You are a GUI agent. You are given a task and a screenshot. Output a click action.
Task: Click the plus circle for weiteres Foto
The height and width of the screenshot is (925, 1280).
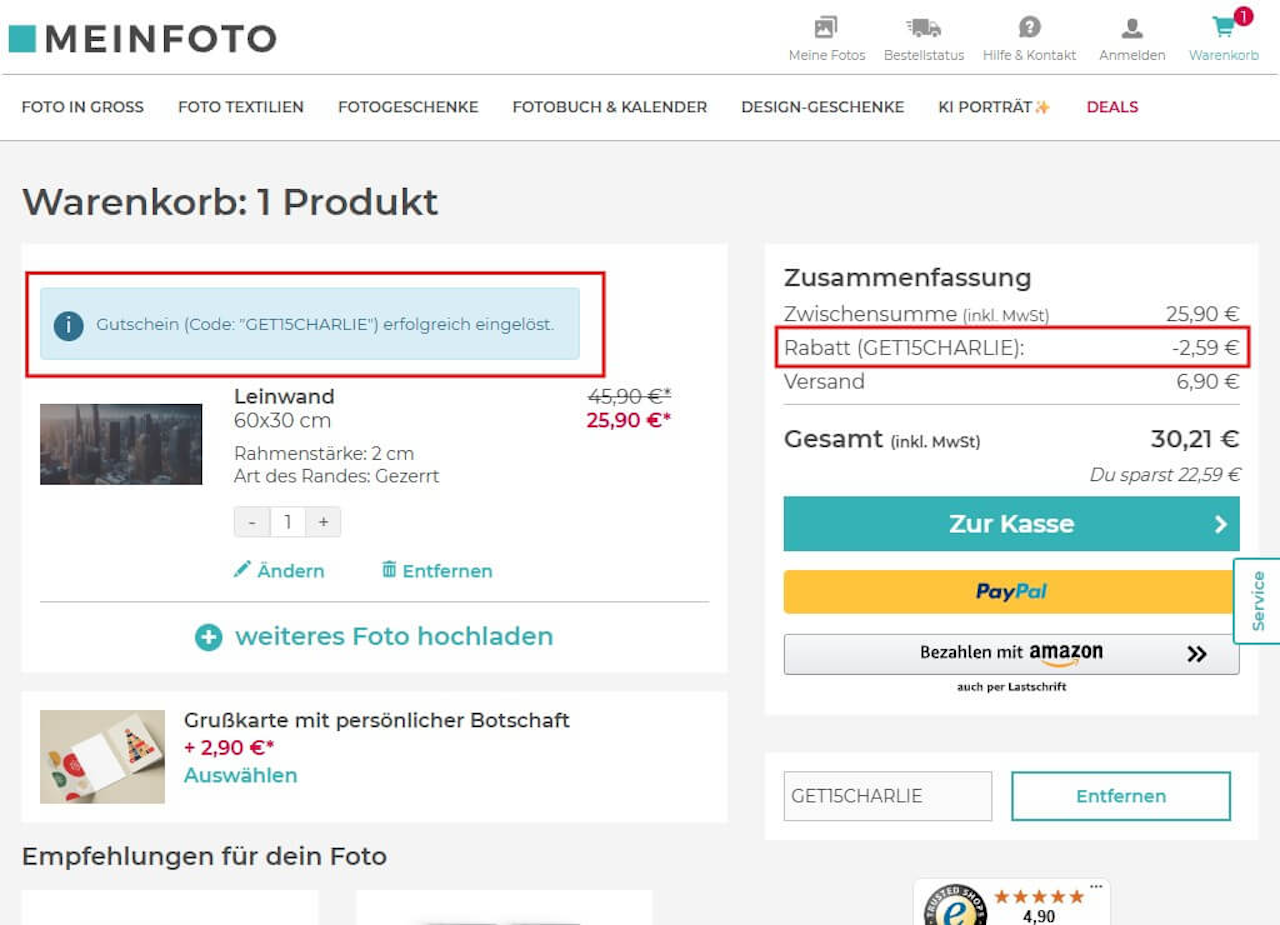(x=208, y=637)
